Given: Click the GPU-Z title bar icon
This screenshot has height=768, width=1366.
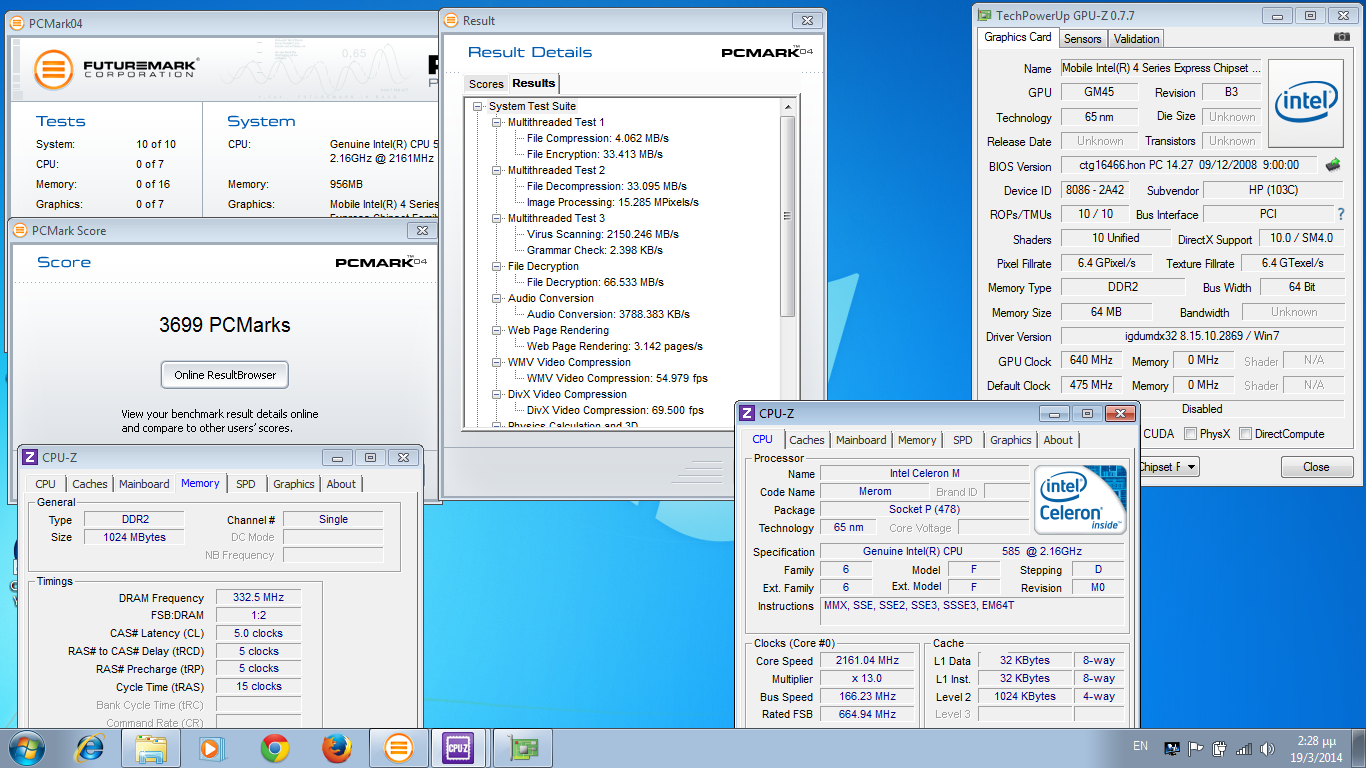Looking at the screenshot, I should point(985,15).
